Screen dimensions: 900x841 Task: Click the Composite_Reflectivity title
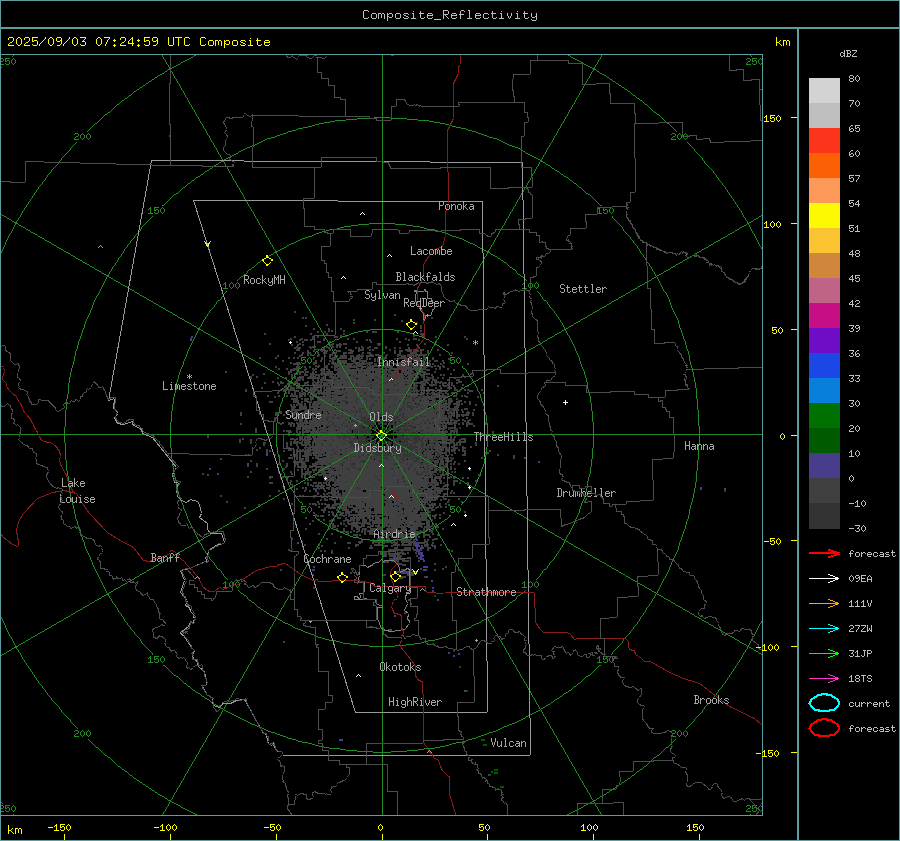tap(450, 15)
